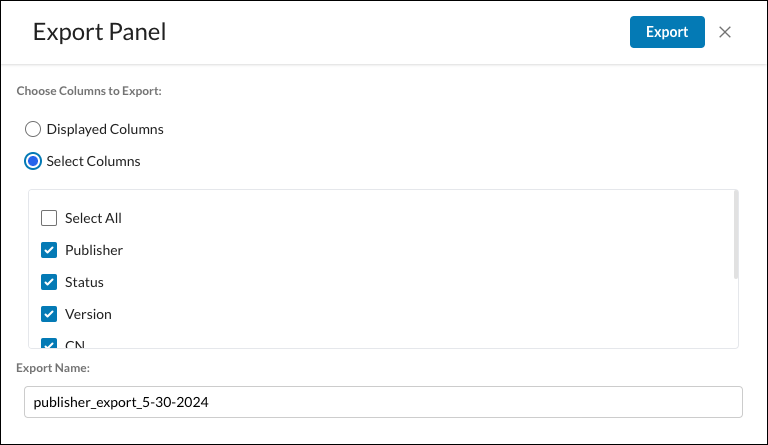The height and width of the screenshot is (445, 768).
Task: Click the Choose Columns to Export label
Action: click(x=89, y=91)
